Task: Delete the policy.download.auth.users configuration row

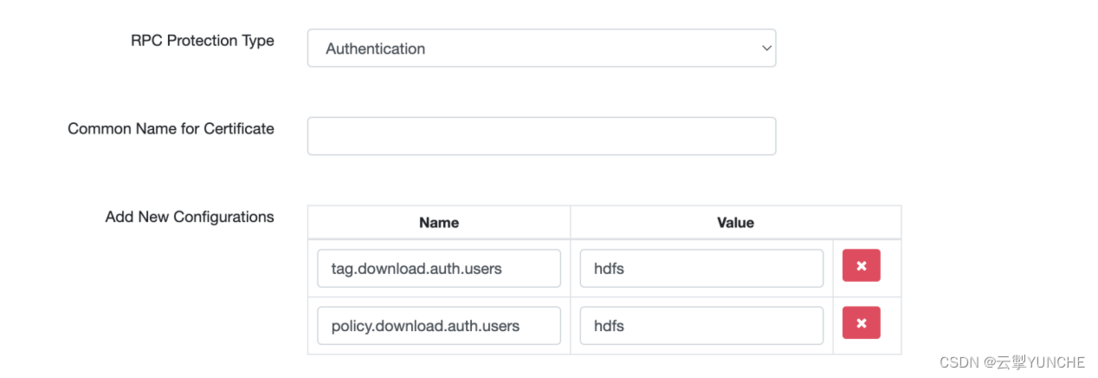Action: pos(861,323)
